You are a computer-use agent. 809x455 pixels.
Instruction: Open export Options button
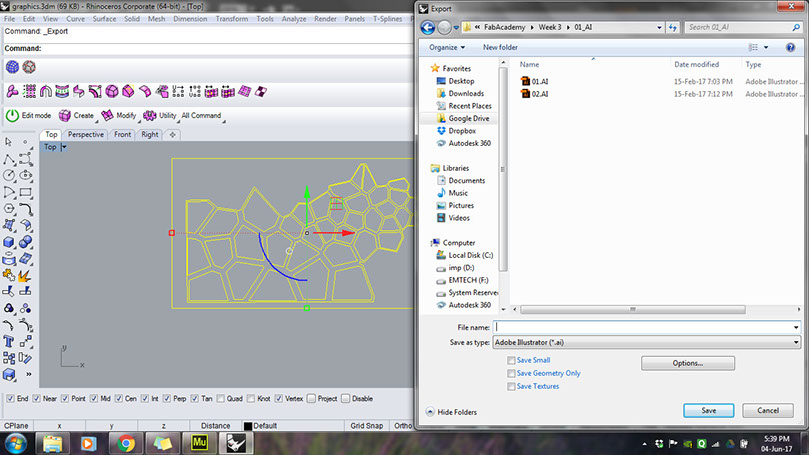click(x=688, y=363)
